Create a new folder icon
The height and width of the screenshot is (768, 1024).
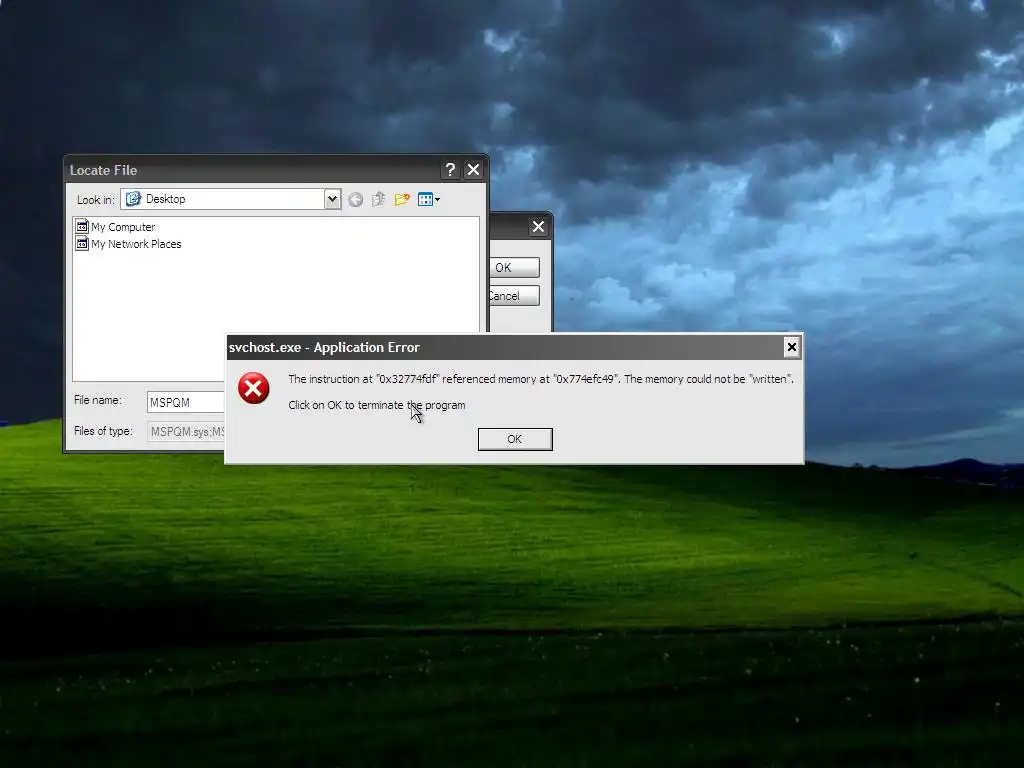coord(402,199)
